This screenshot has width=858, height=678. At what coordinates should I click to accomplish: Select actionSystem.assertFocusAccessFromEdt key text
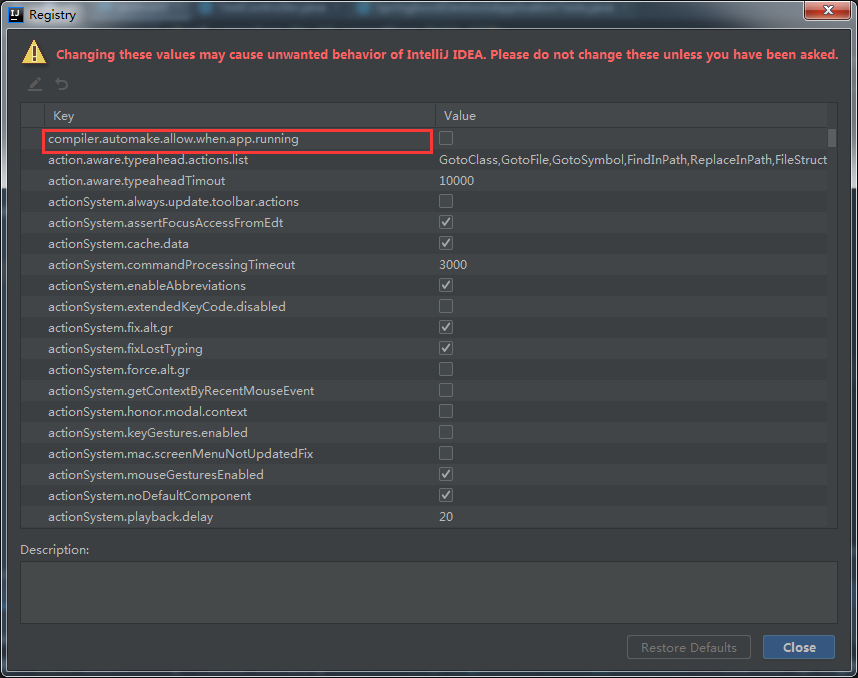(x=165, y=223)
